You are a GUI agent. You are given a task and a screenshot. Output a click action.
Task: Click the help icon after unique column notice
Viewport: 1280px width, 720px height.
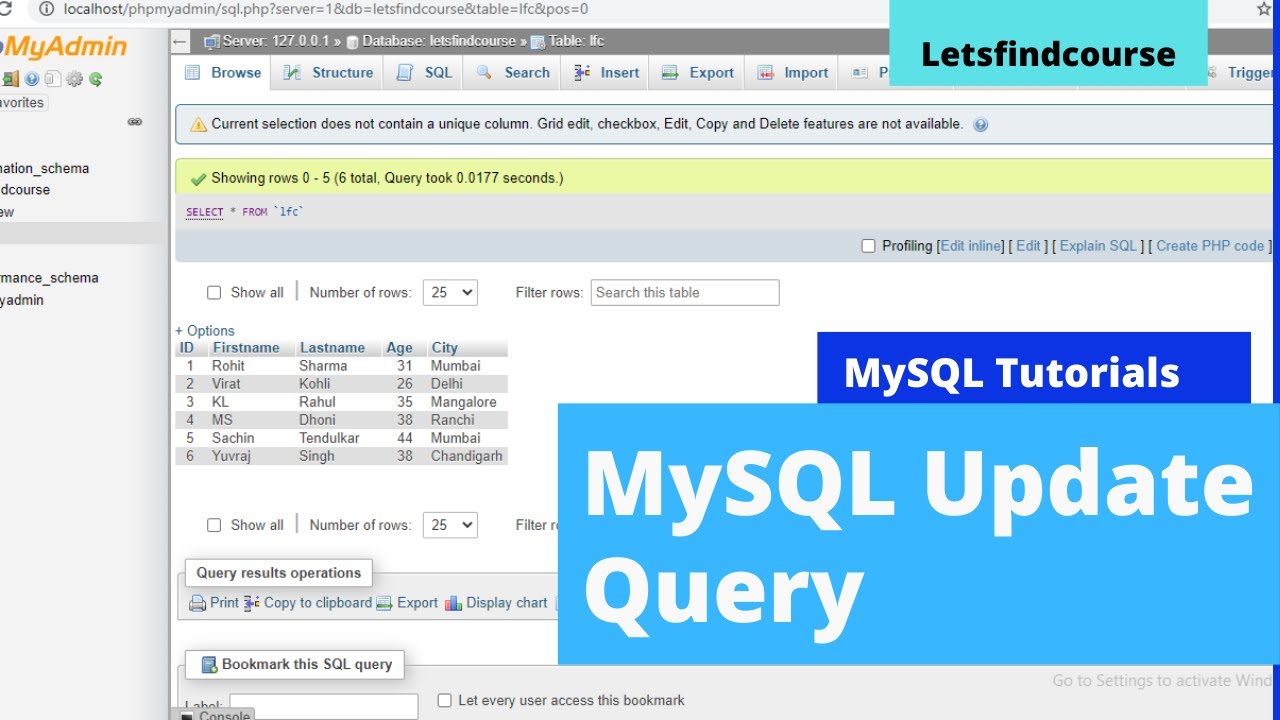coord(980,125)
